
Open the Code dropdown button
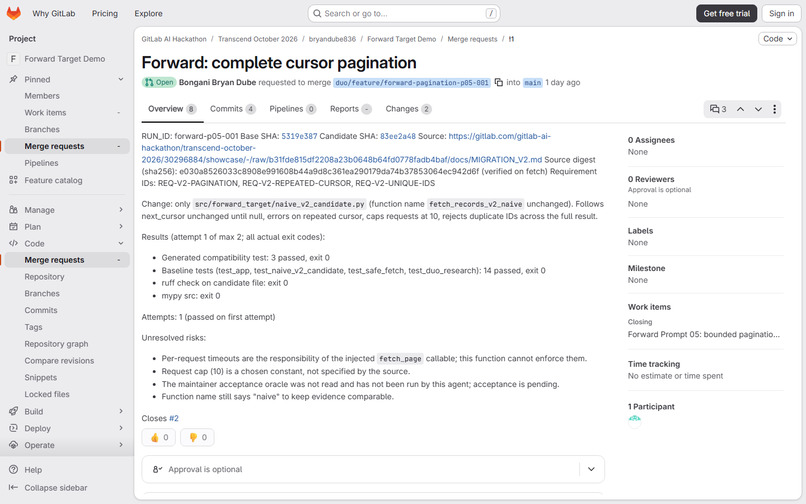coord(777,39)
